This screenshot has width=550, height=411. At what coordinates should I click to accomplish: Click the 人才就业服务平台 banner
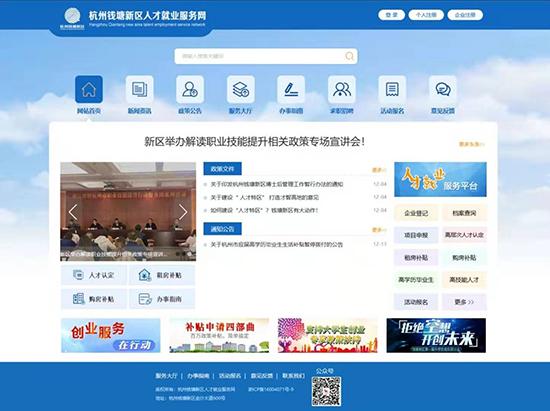tap(440, 179)
